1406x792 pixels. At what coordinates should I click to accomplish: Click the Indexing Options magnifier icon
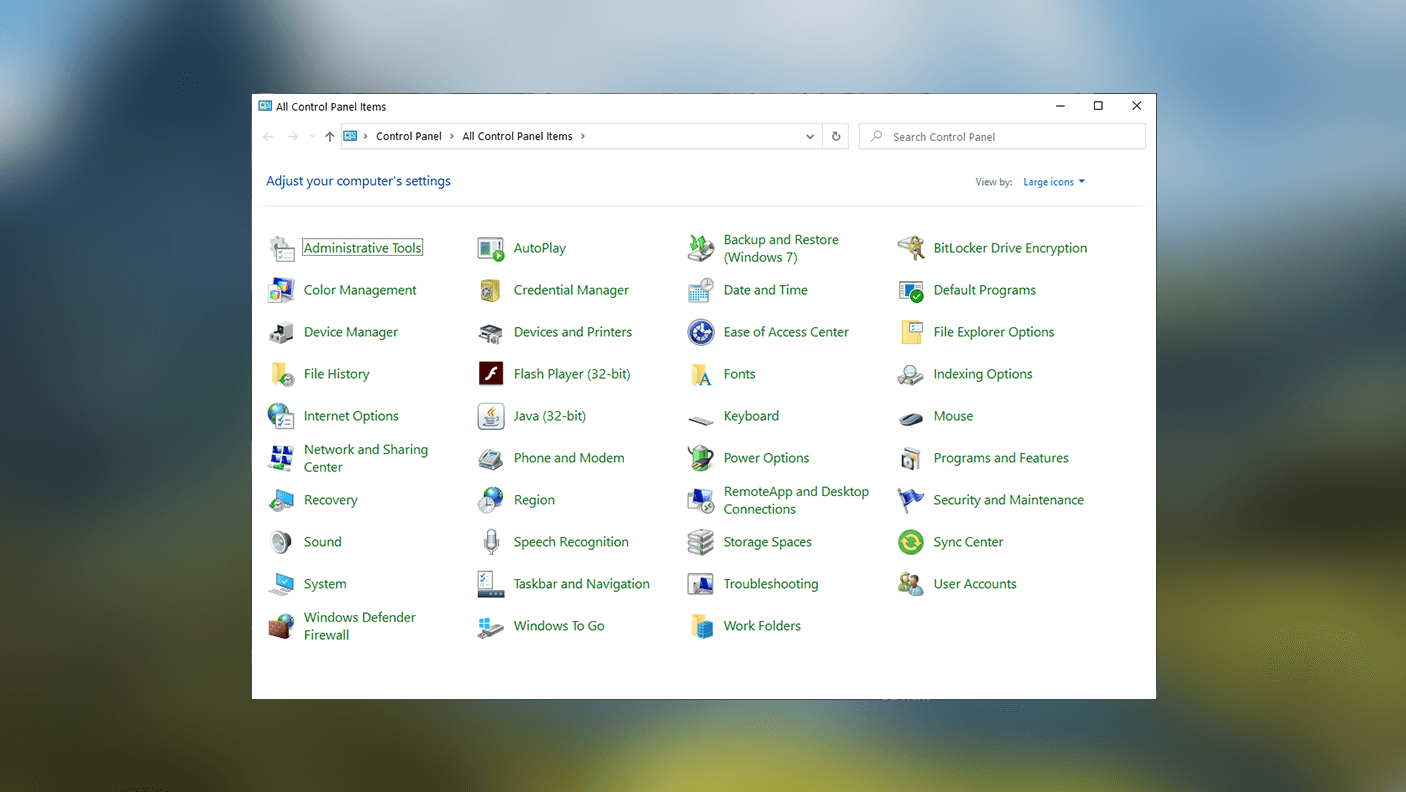911,374
